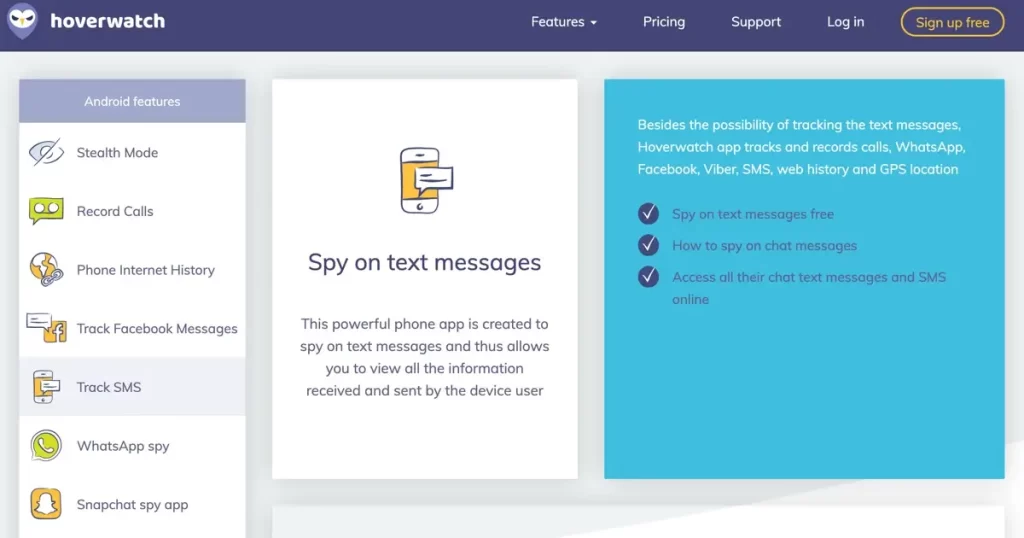Viewport: 1024px width, 538px height.
Task: Expand the Features dropdown menu
Action: pos(564,22)
